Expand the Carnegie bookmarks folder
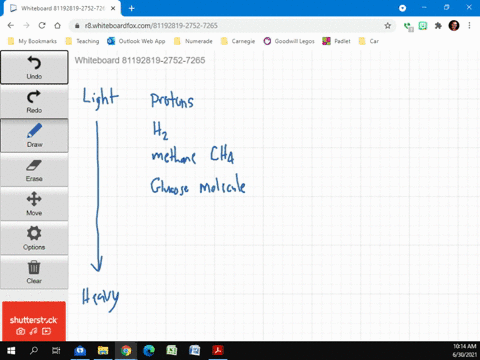Viewport: 480px width, 360px height. (238, 41)
